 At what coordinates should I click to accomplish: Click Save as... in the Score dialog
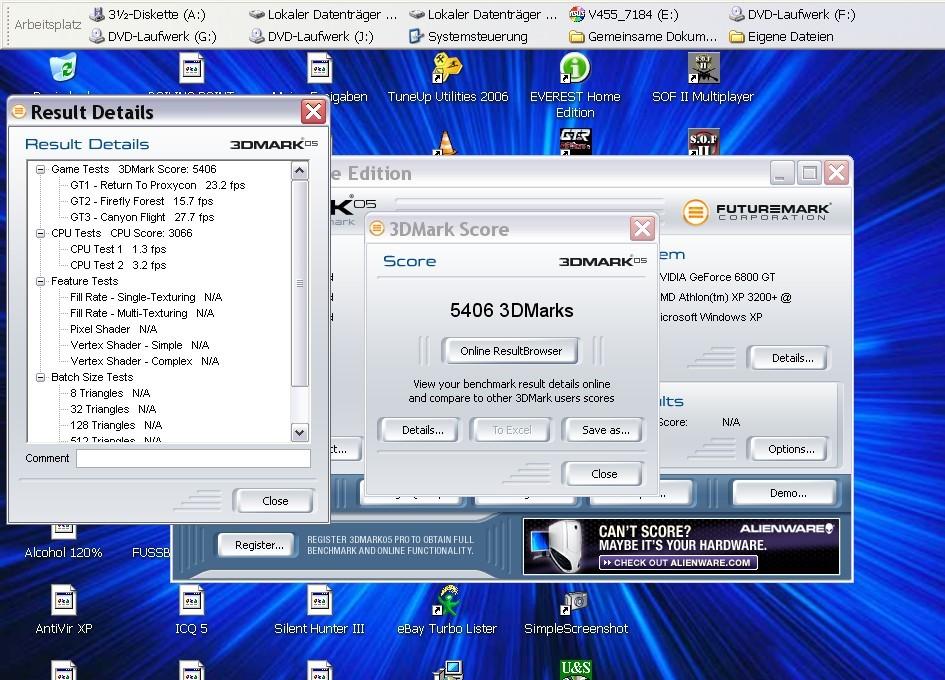(x=605, y=430)
